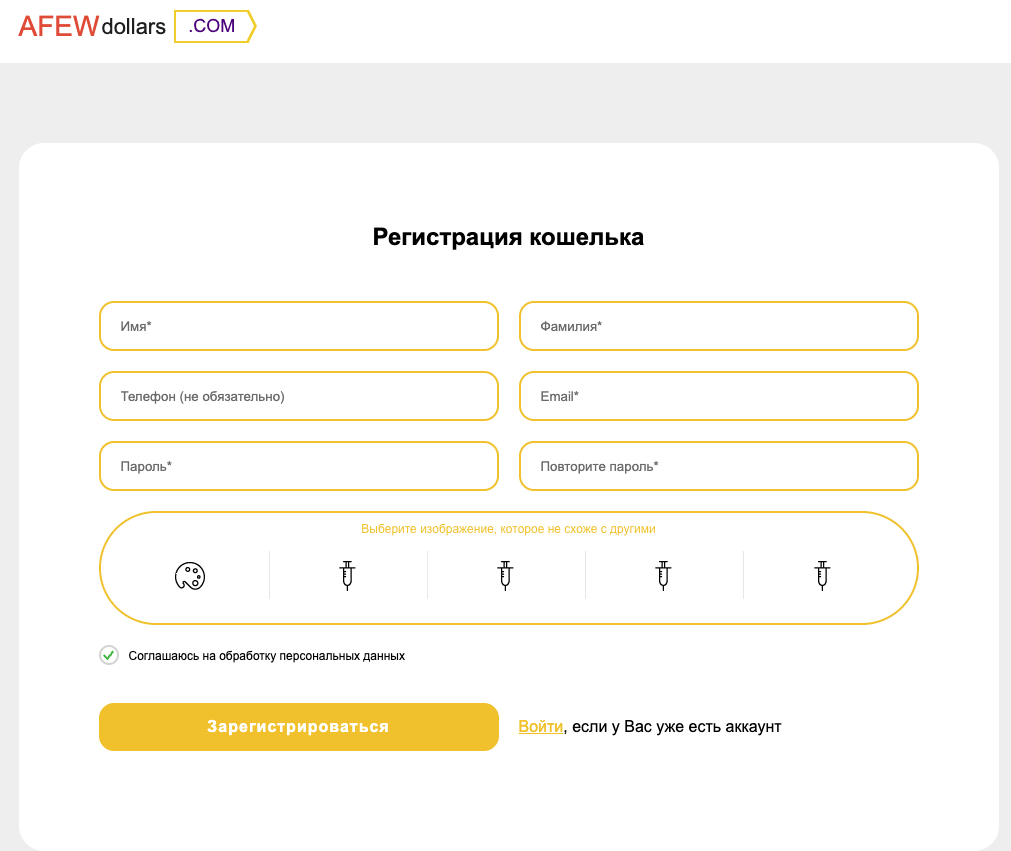This screenshot has height=851, width=1011.
Task: Select the paint palette captcha image
Action: 190,576
